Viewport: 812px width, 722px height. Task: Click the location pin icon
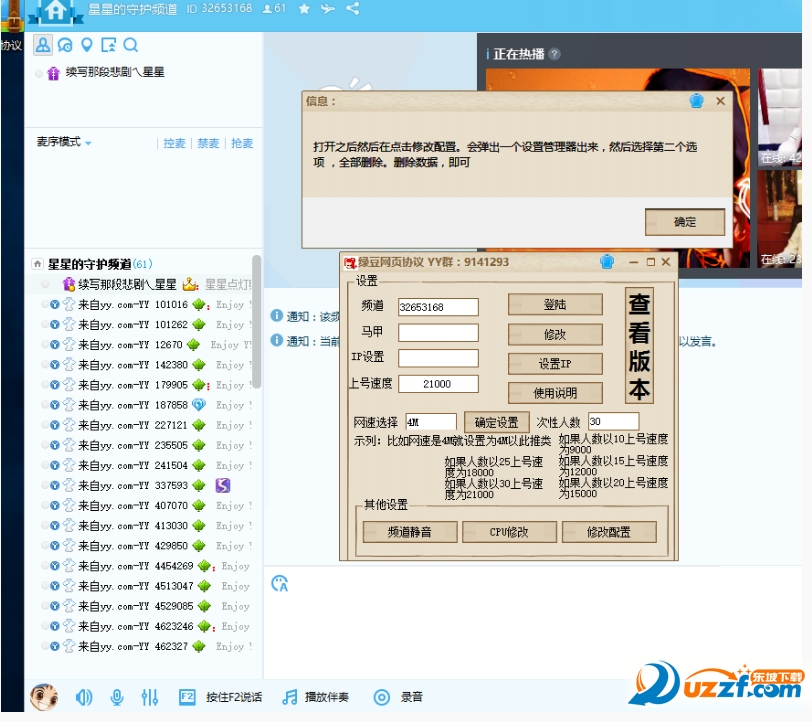point(86,45)
